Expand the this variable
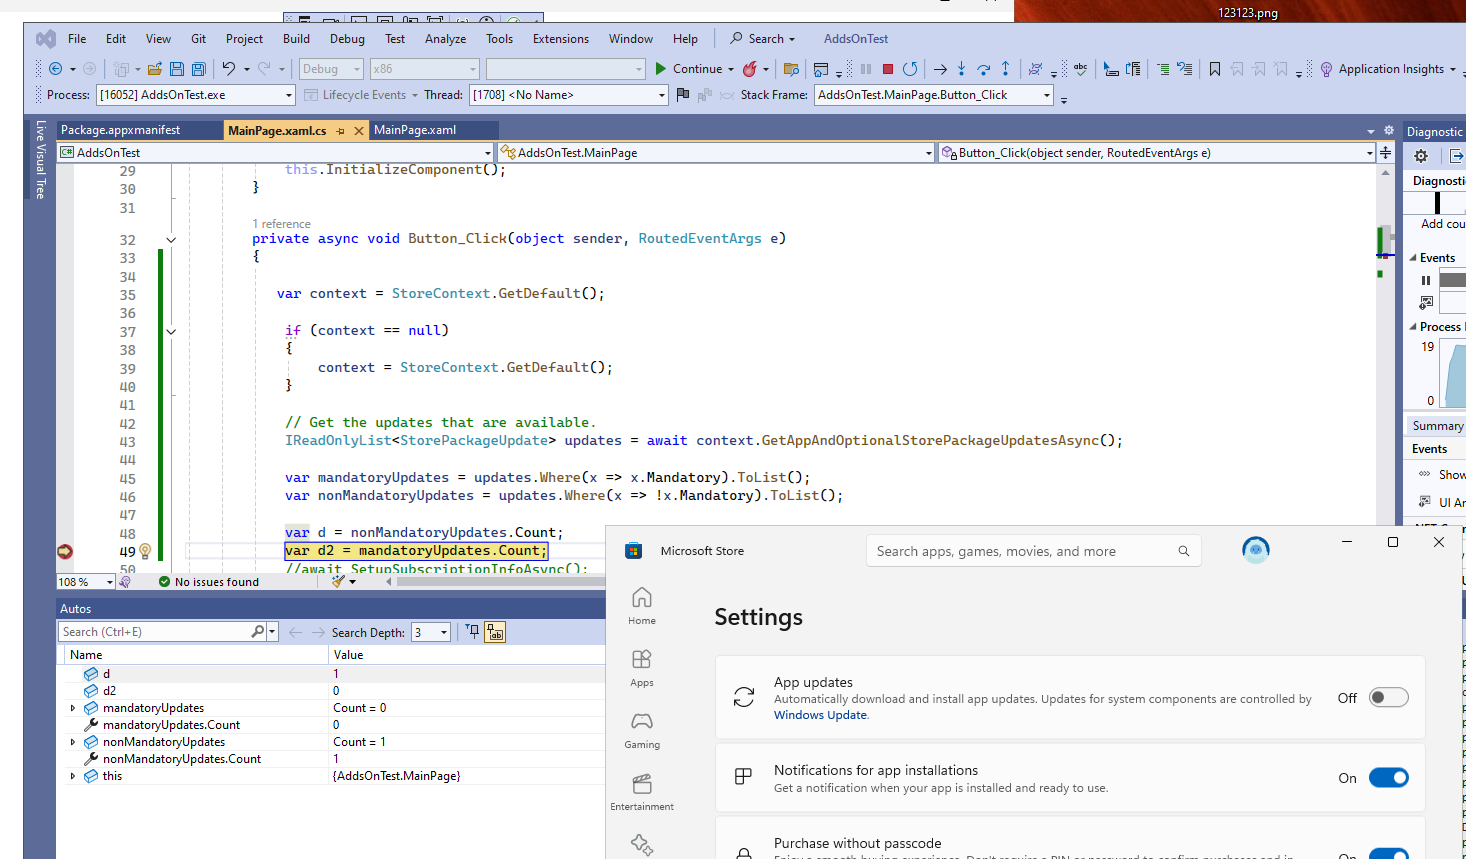The width and height of the screenshot is (1466, 859). coord(73,776)
